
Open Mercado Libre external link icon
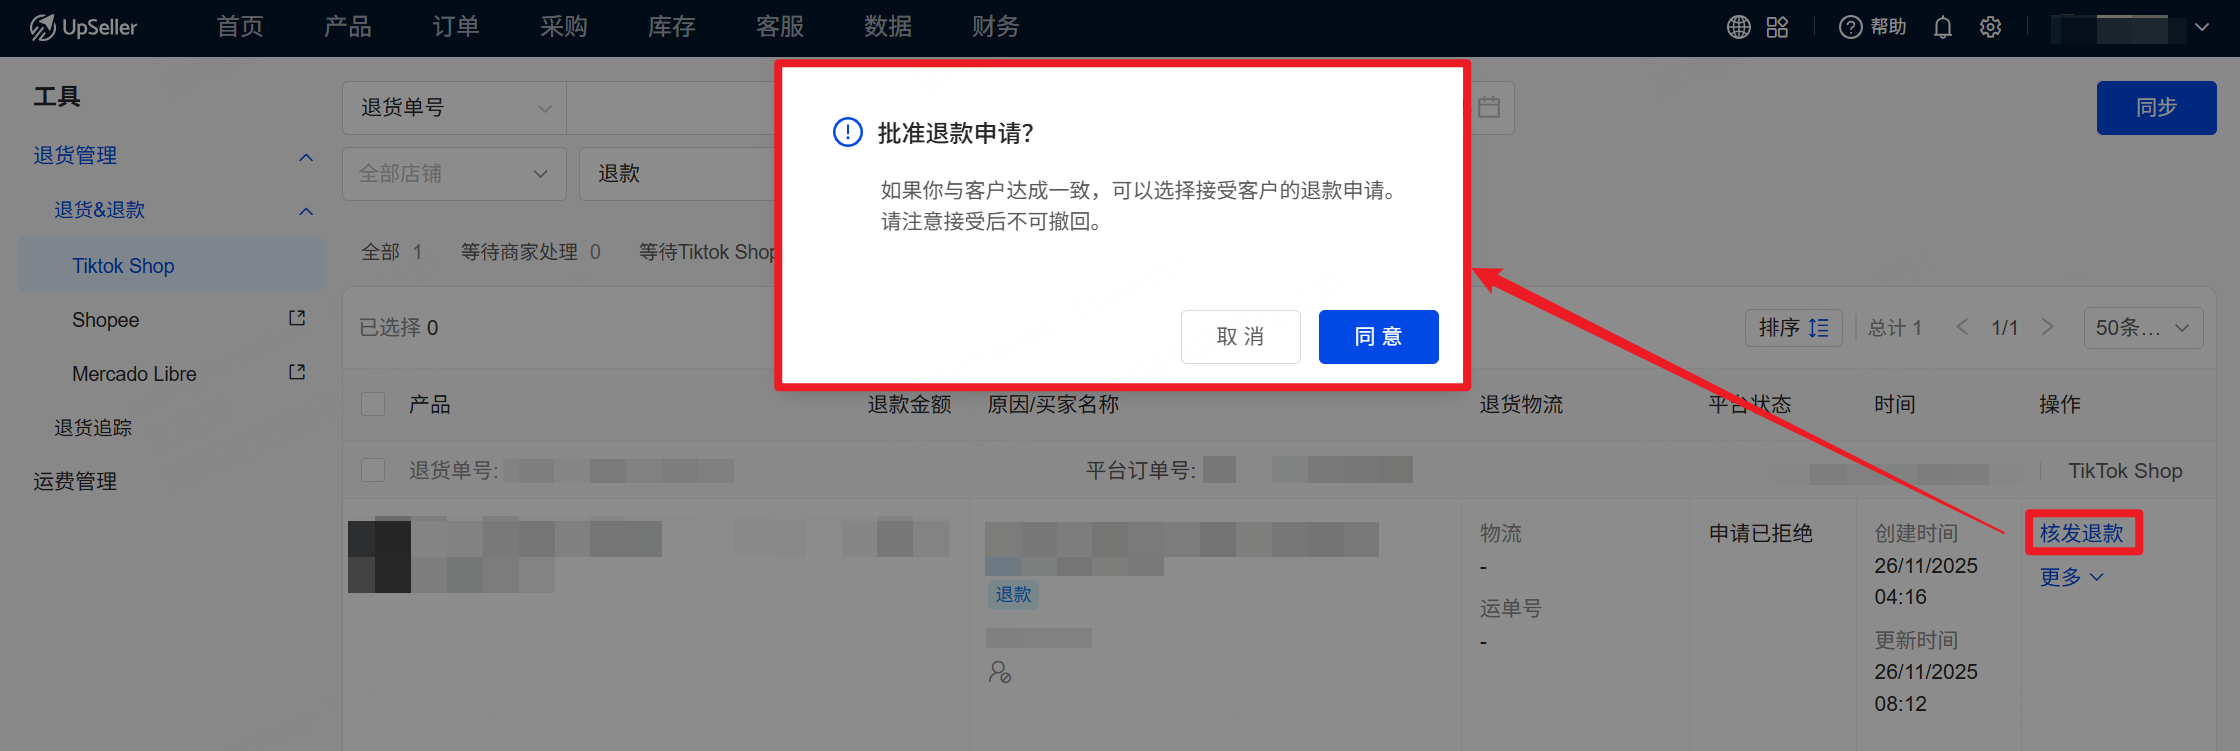pyautogui.click(x=297, y=372)
